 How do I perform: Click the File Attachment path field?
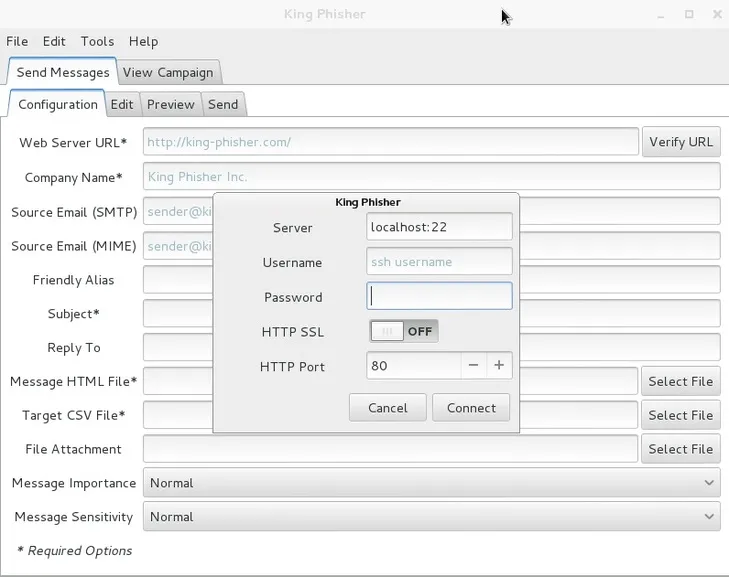391,449
